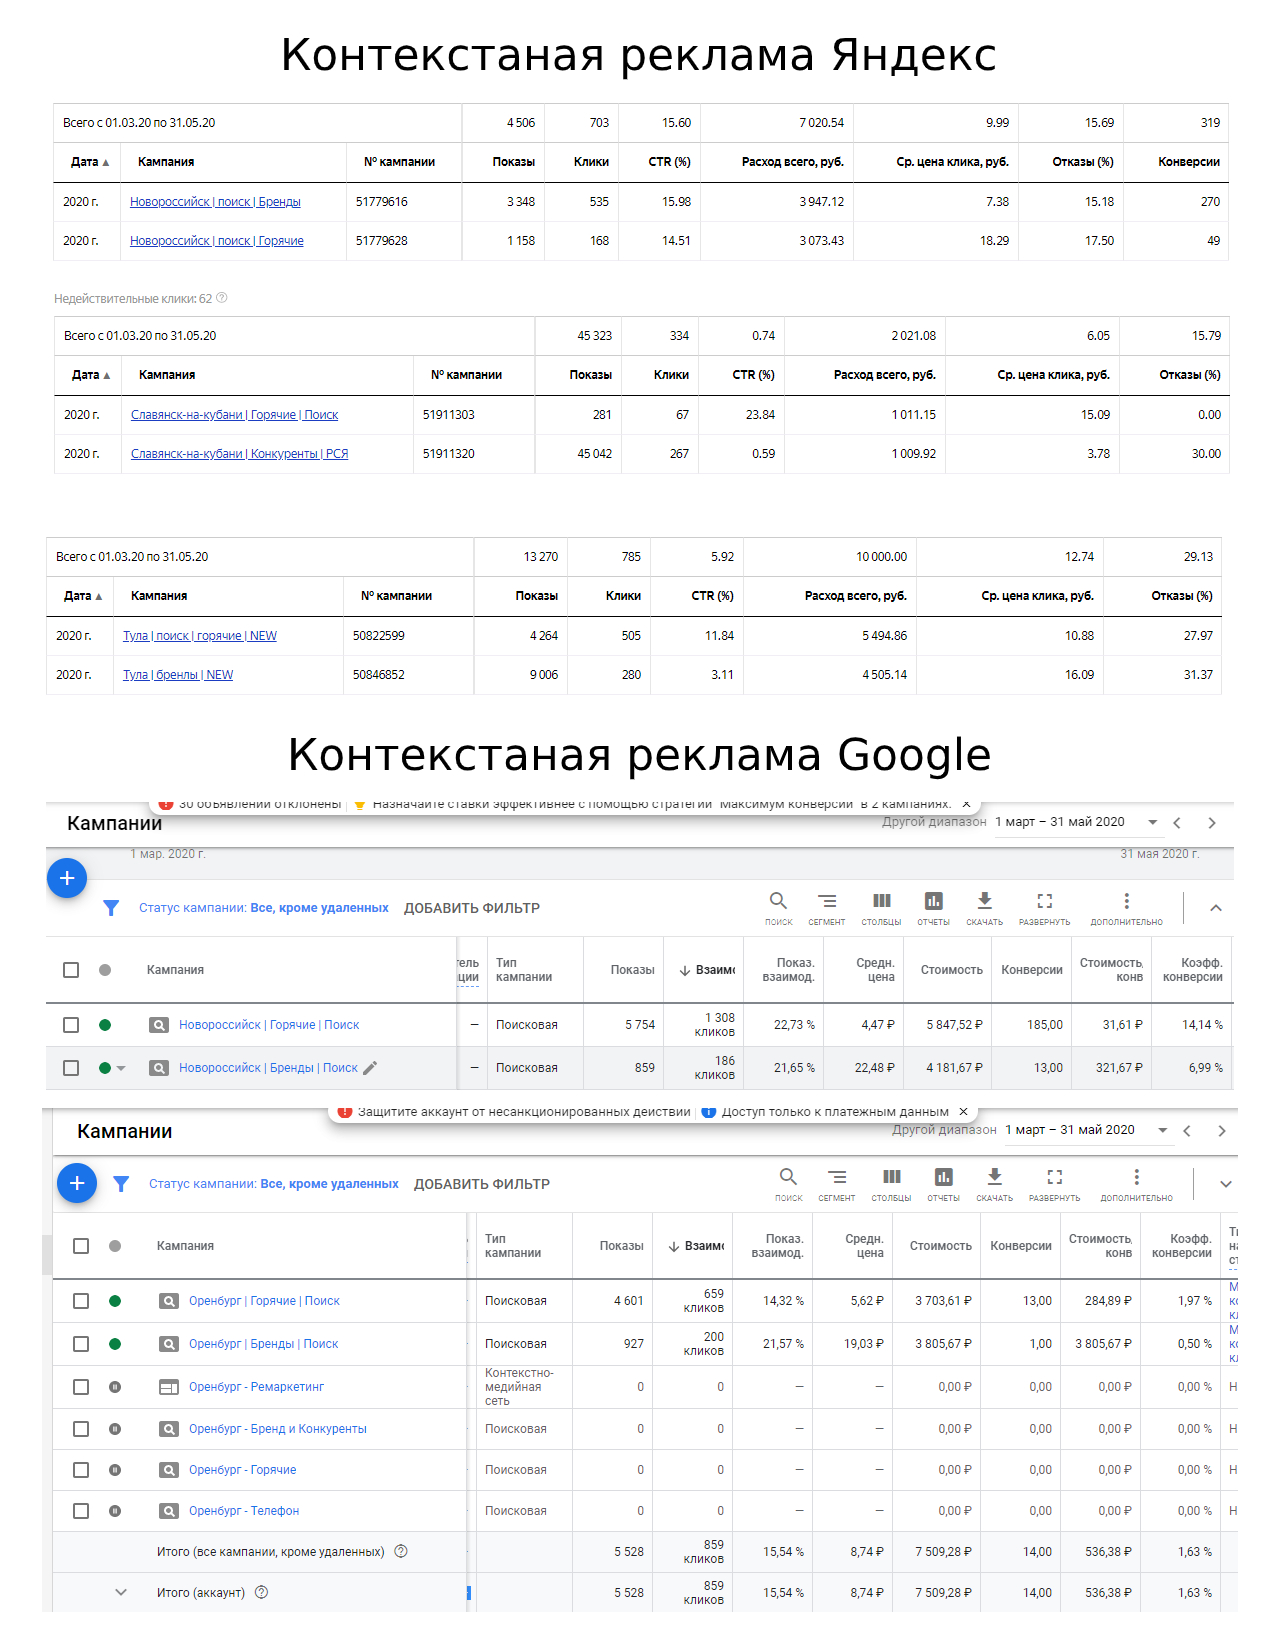
Task: Click the funnel filter icon in the Новороссийск panel
Action: (111, 908)
